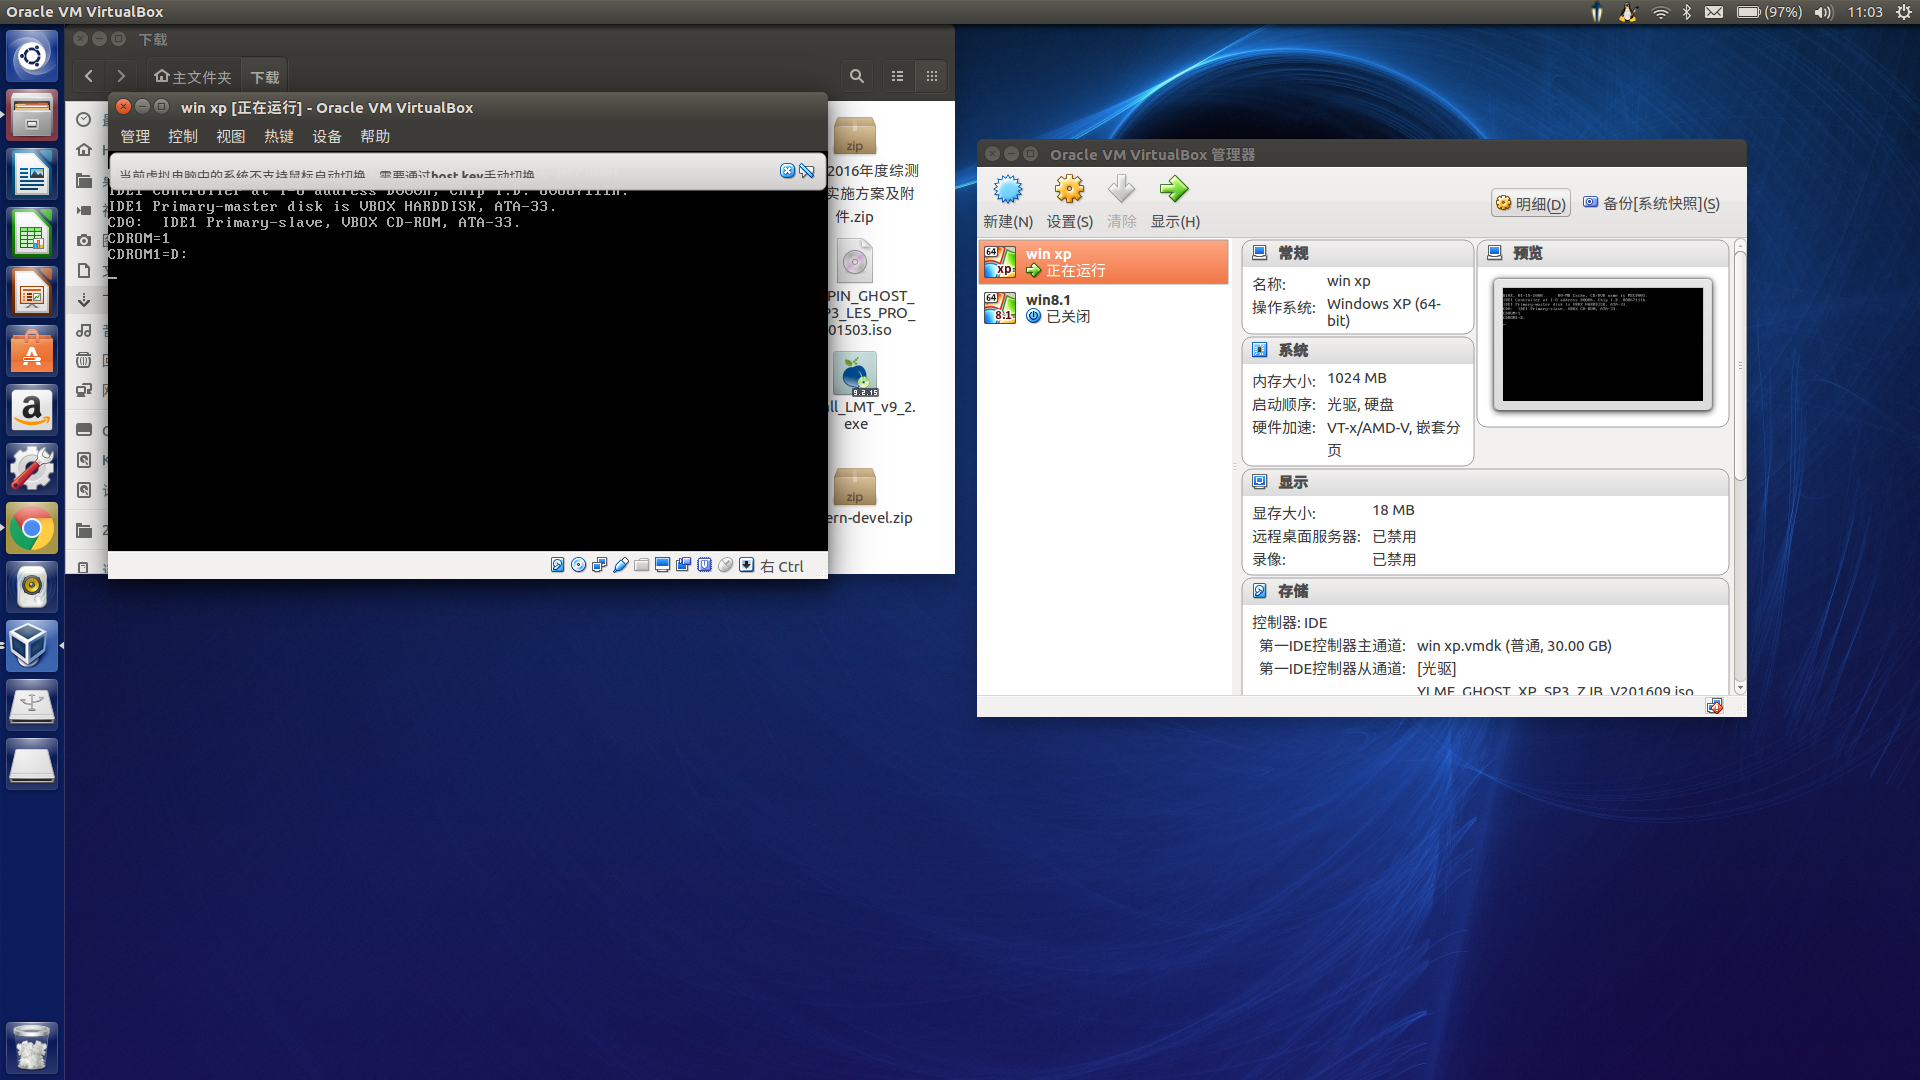Select the win8.1 virtual machine entry
The width and height of the screenshot is (1920, 1080).
1103,308
